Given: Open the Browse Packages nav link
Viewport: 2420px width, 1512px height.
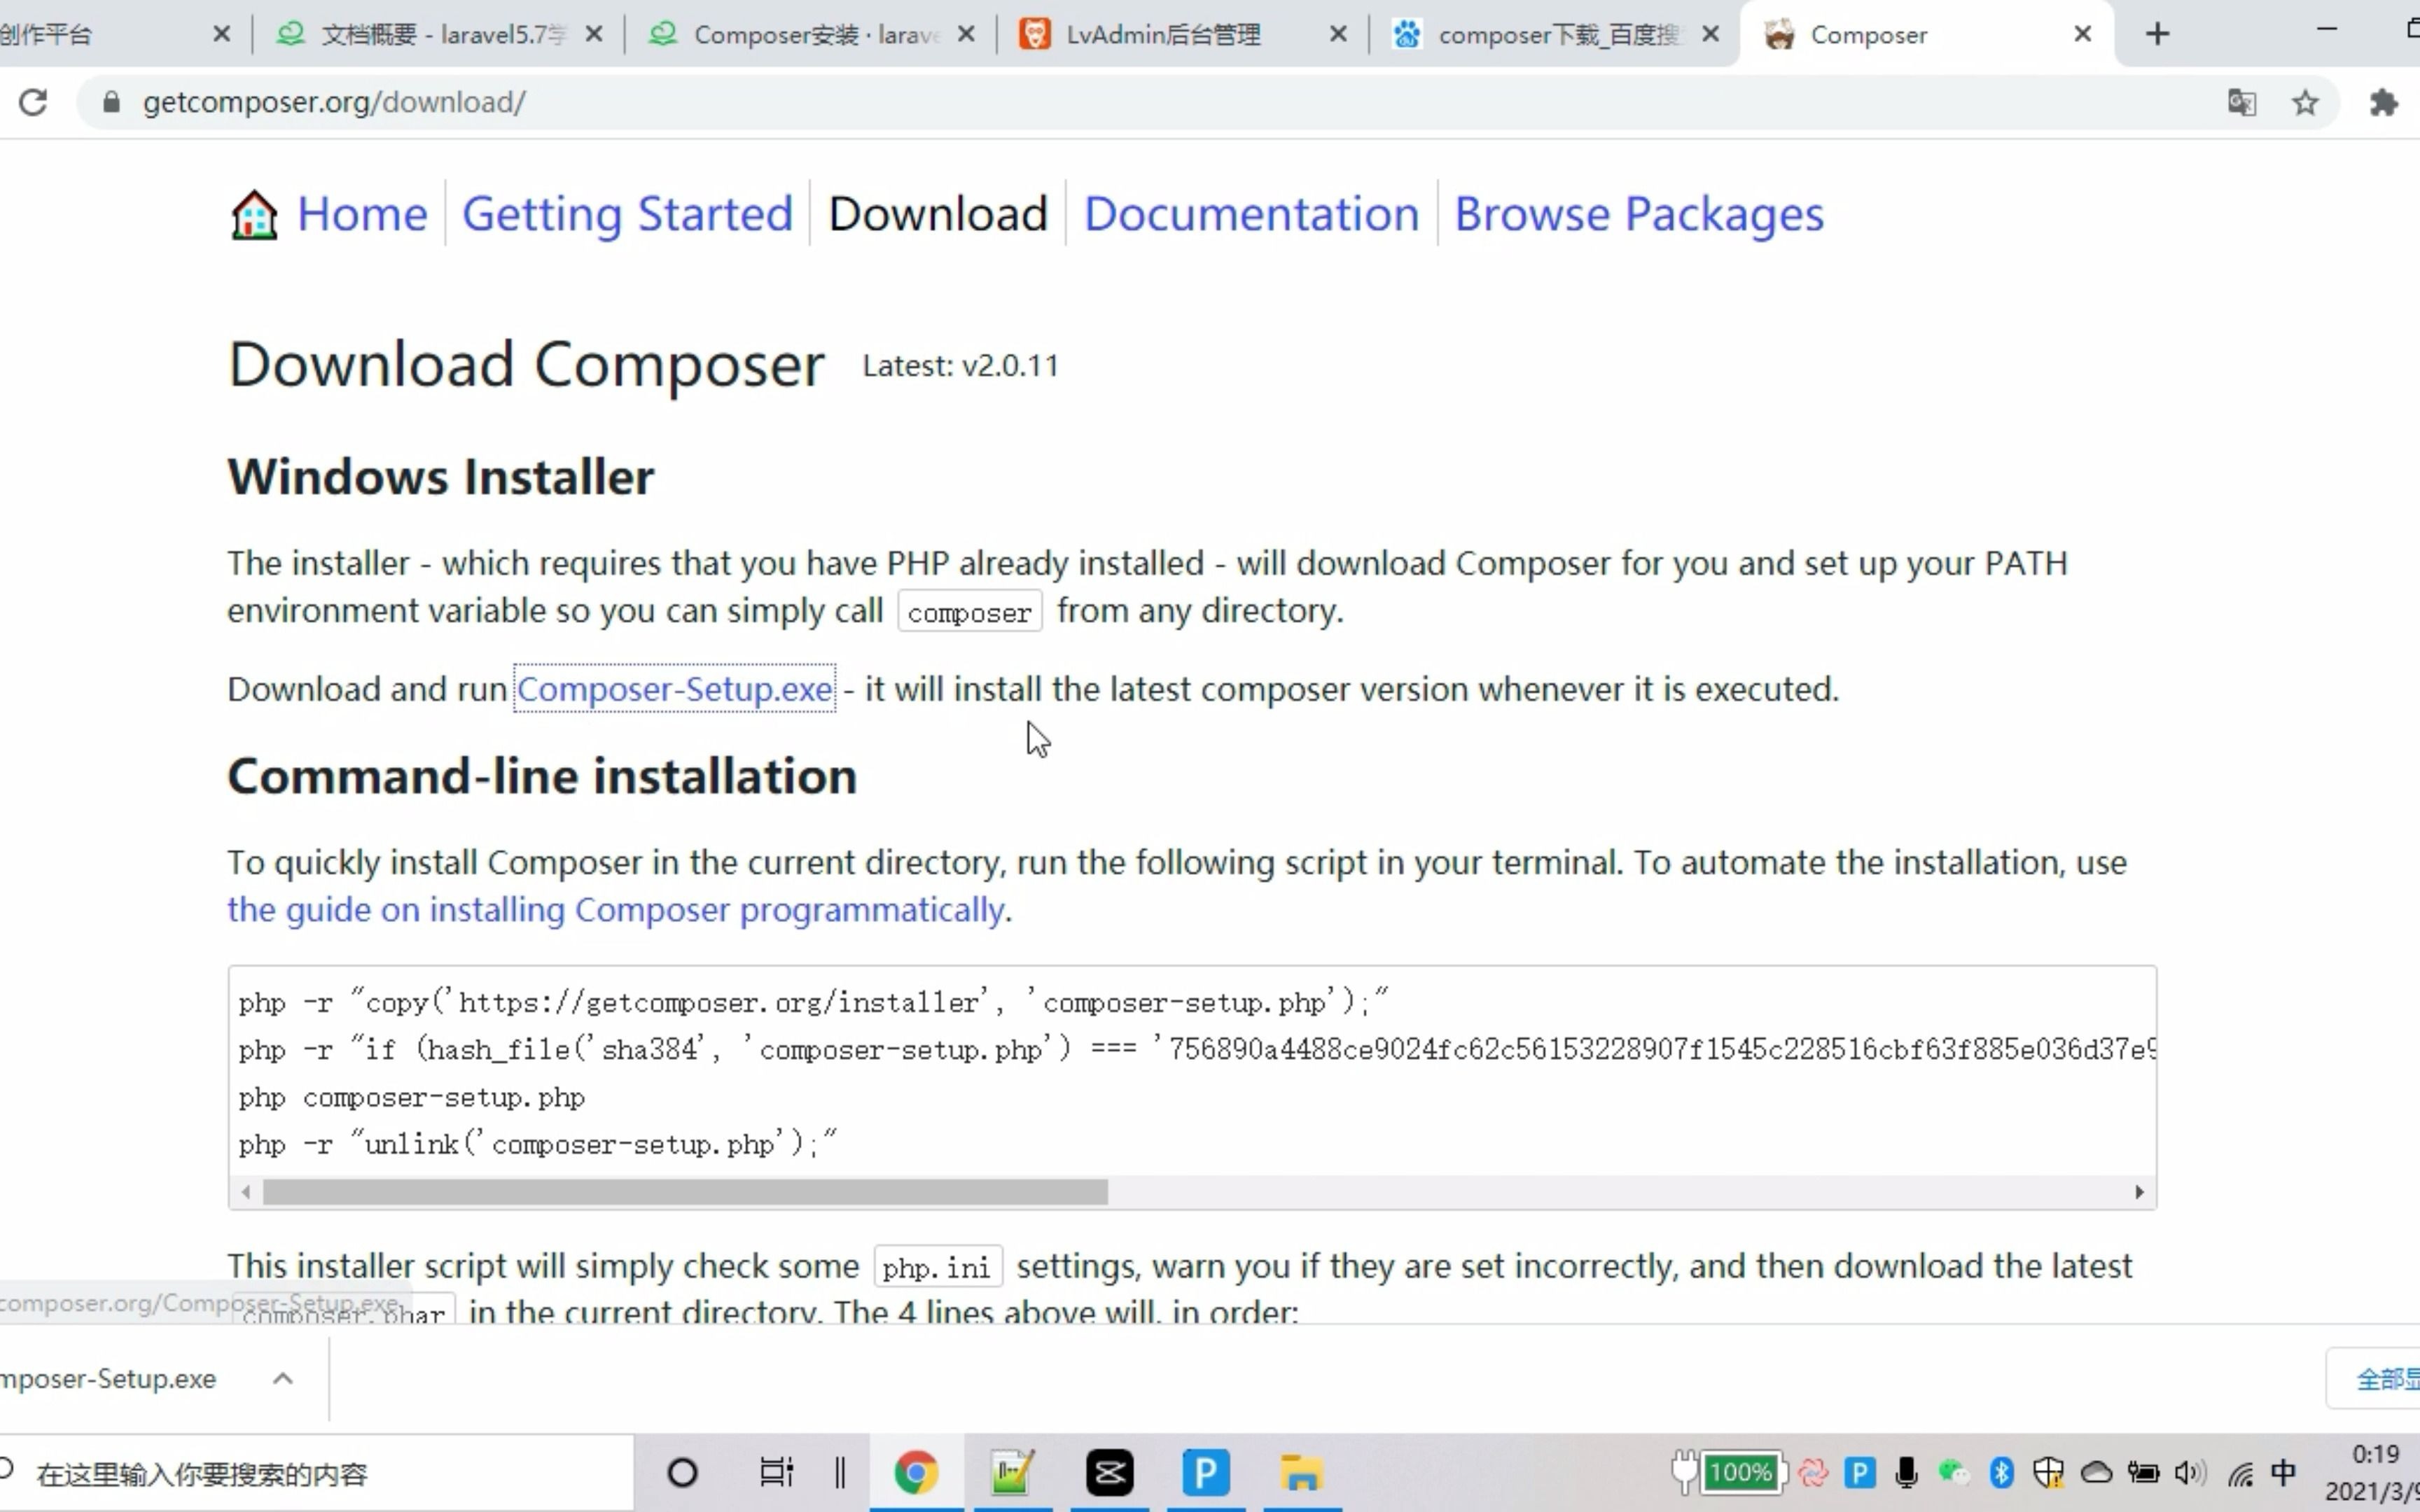Looking at the screenshot, I should click(x=1638, y=214).
